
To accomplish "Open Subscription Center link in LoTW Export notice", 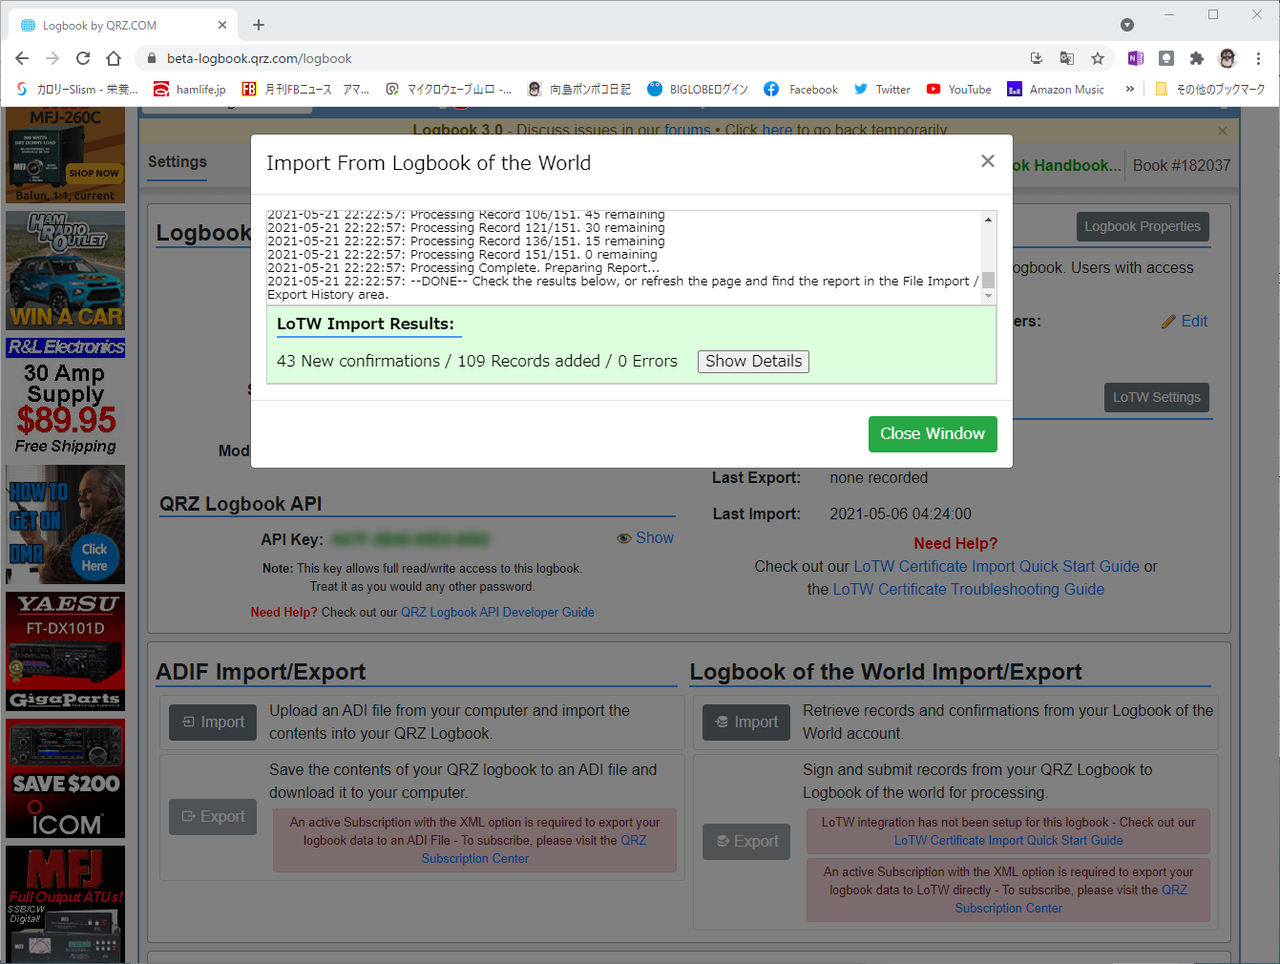I will 1071,899.
